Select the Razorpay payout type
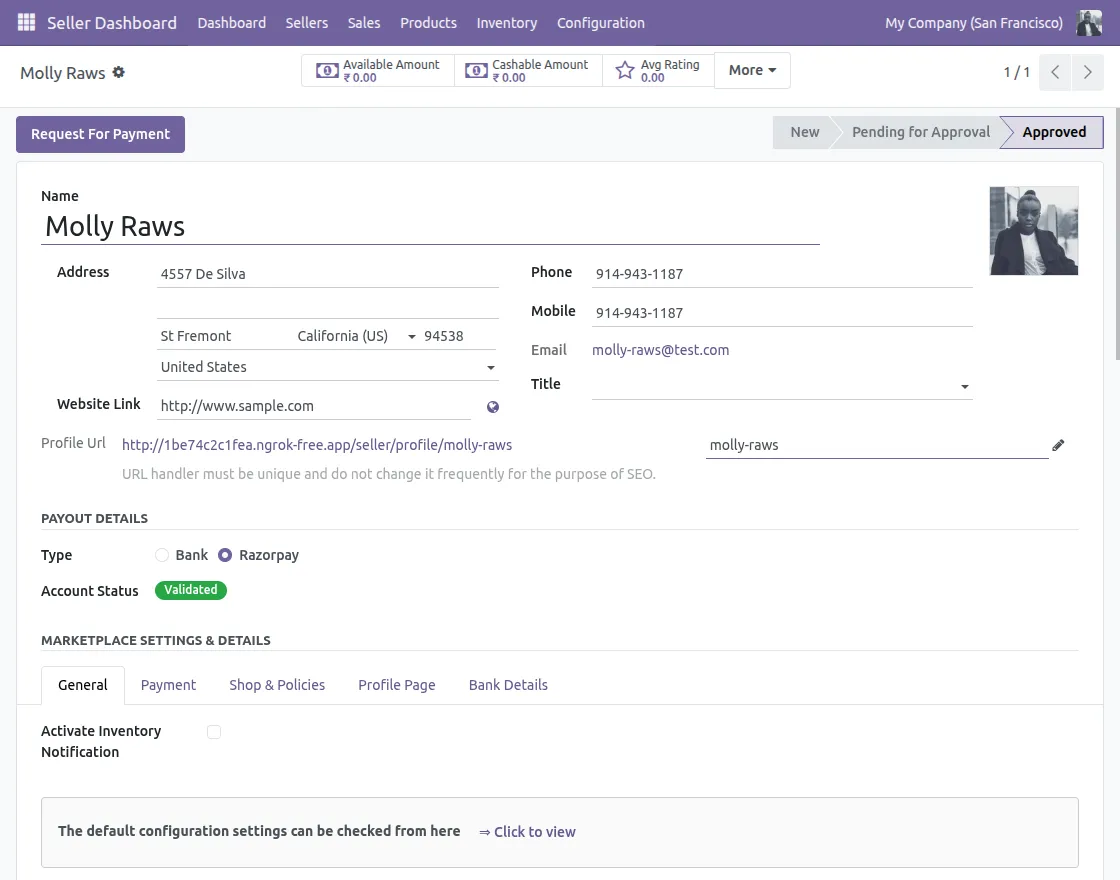1120x880 pixels. point(225,555)
